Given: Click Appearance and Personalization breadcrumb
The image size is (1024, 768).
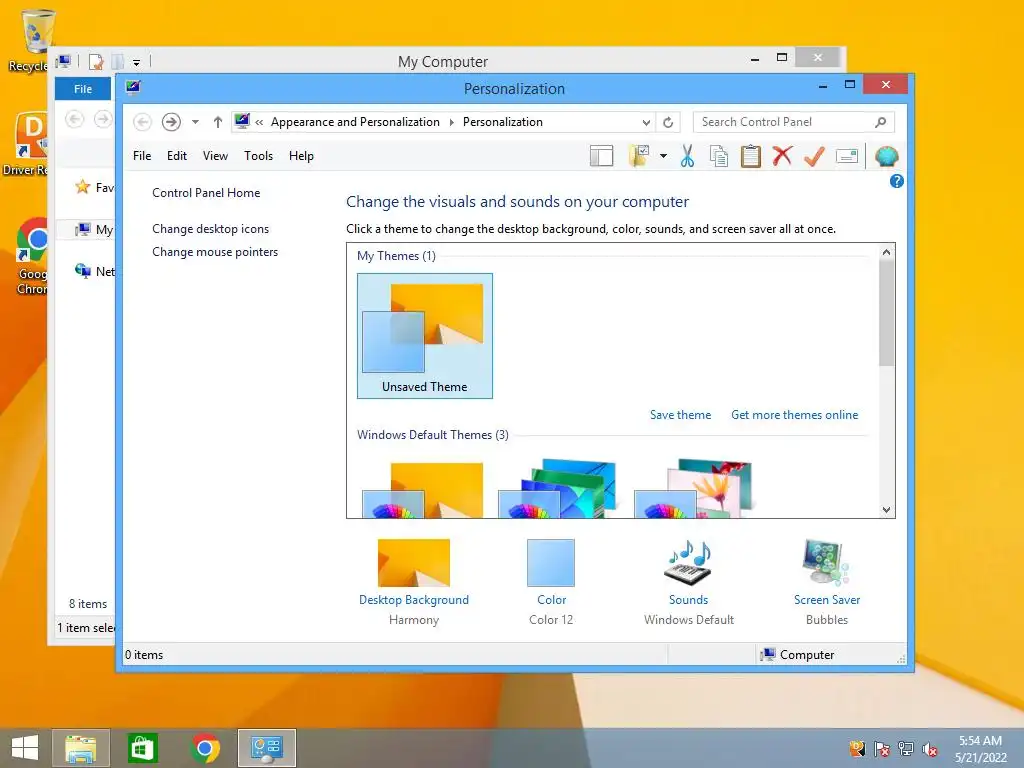Looking at the screenshot, I should pos(355,122).
